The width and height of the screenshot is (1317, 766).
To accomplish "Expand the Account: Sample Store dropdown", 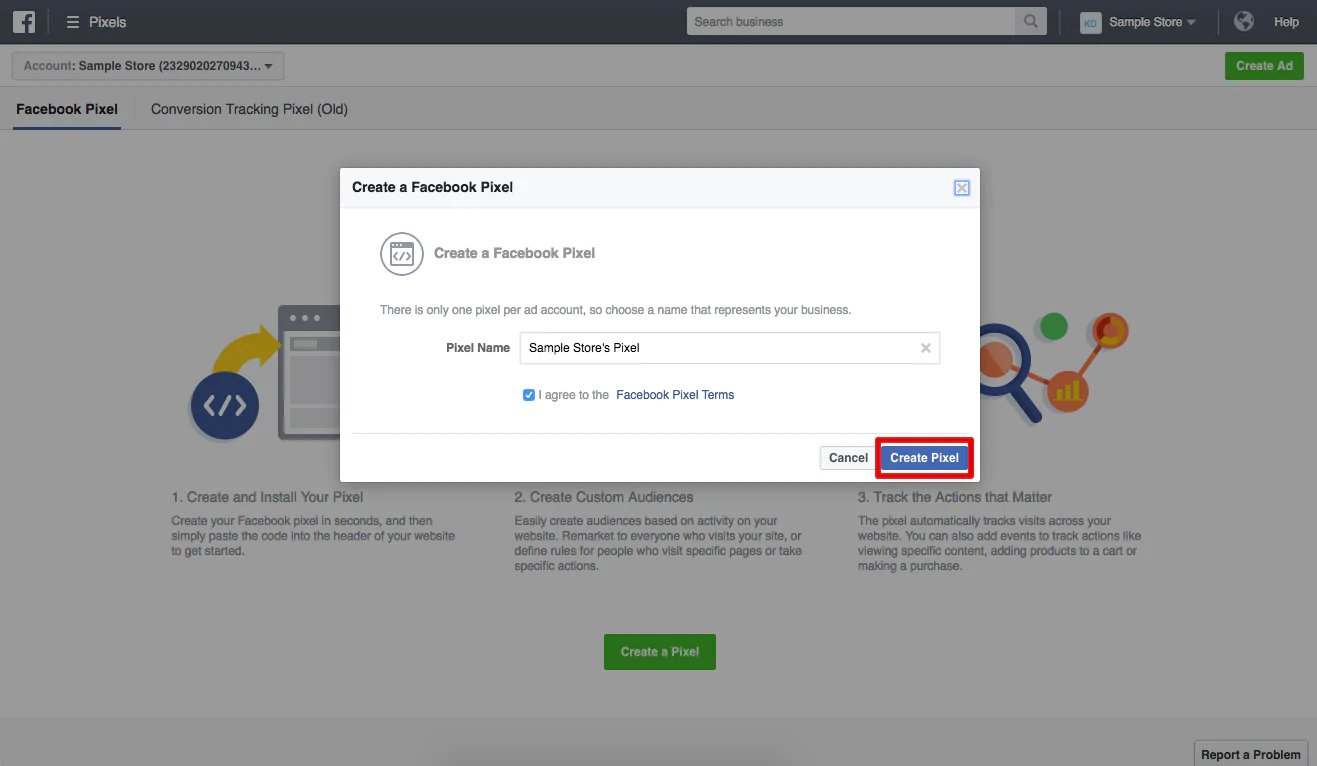I will [148, 66].
